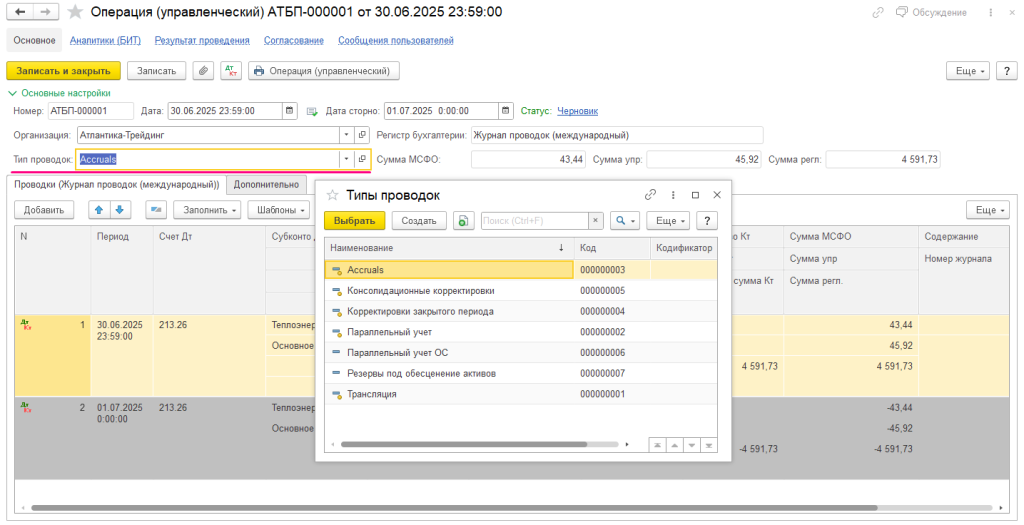Click the Дт/Кт postings icon in toolbar
This screenshot has height=525, width=1024.
point(232,71)
